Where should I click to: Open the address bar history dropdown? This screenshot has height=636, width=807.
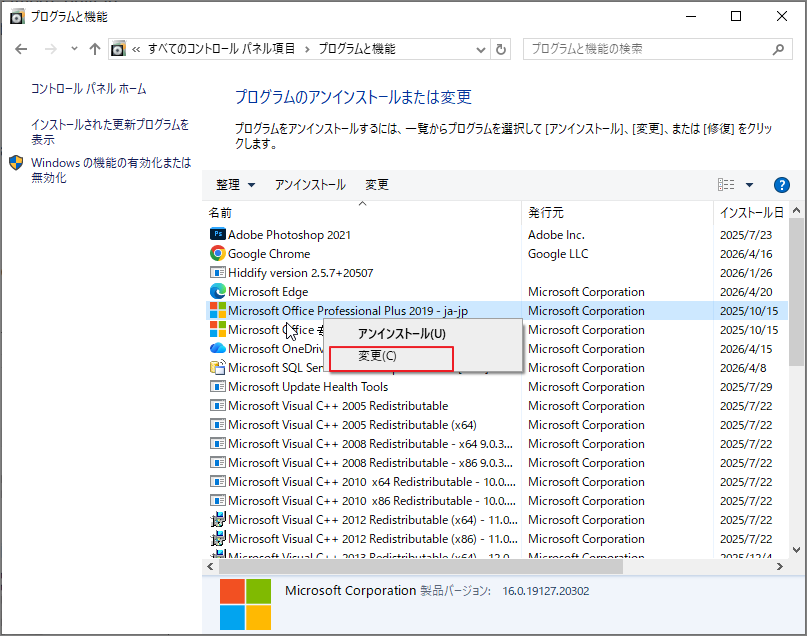click(x=480, y=48)
